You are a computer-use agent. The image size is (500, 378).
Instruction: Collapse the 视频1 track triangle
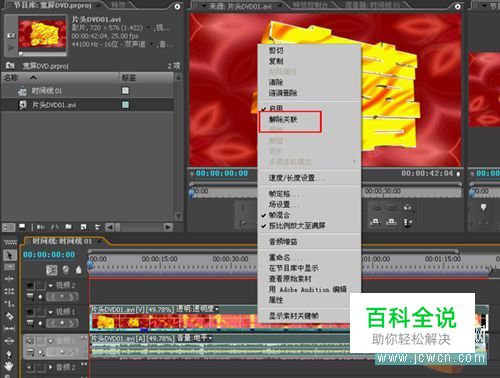point(51,312)
